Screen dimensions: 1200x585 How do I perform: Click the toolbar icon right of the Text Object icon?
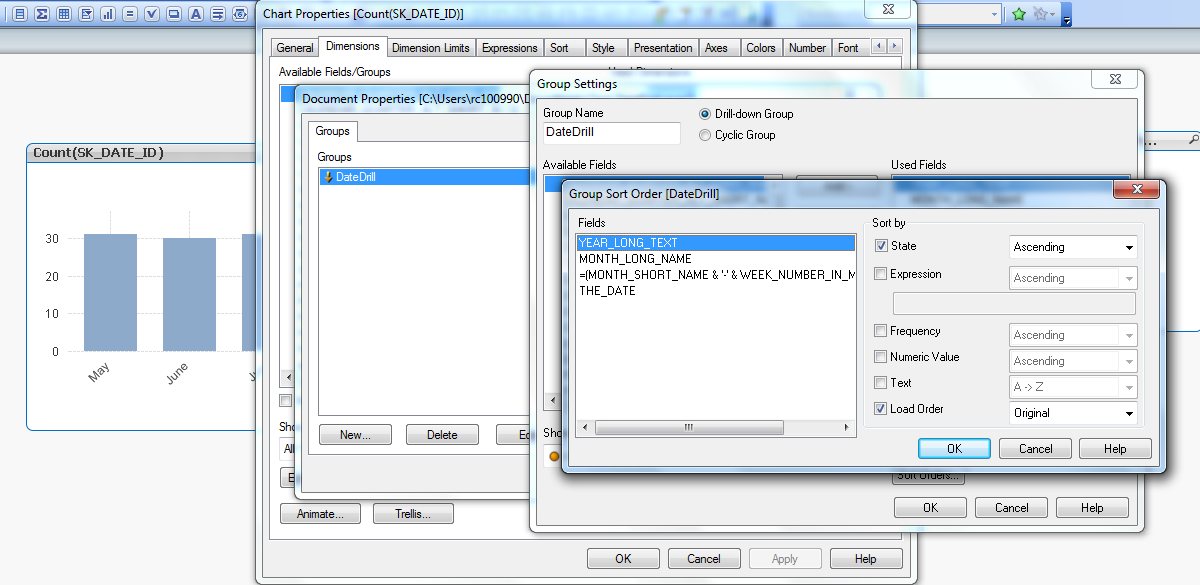tap(217, 14)
